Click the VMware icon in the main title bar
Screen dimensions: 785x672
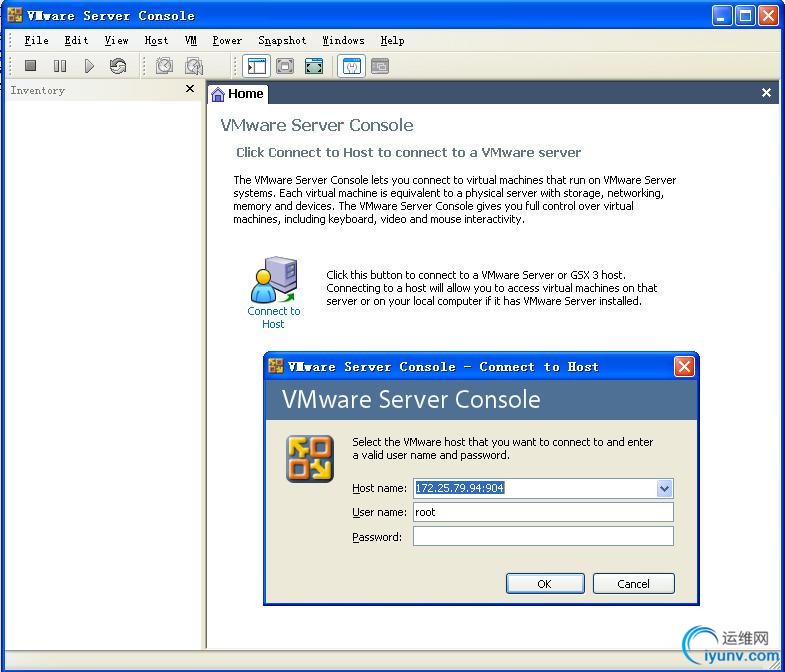pos(15,15)
